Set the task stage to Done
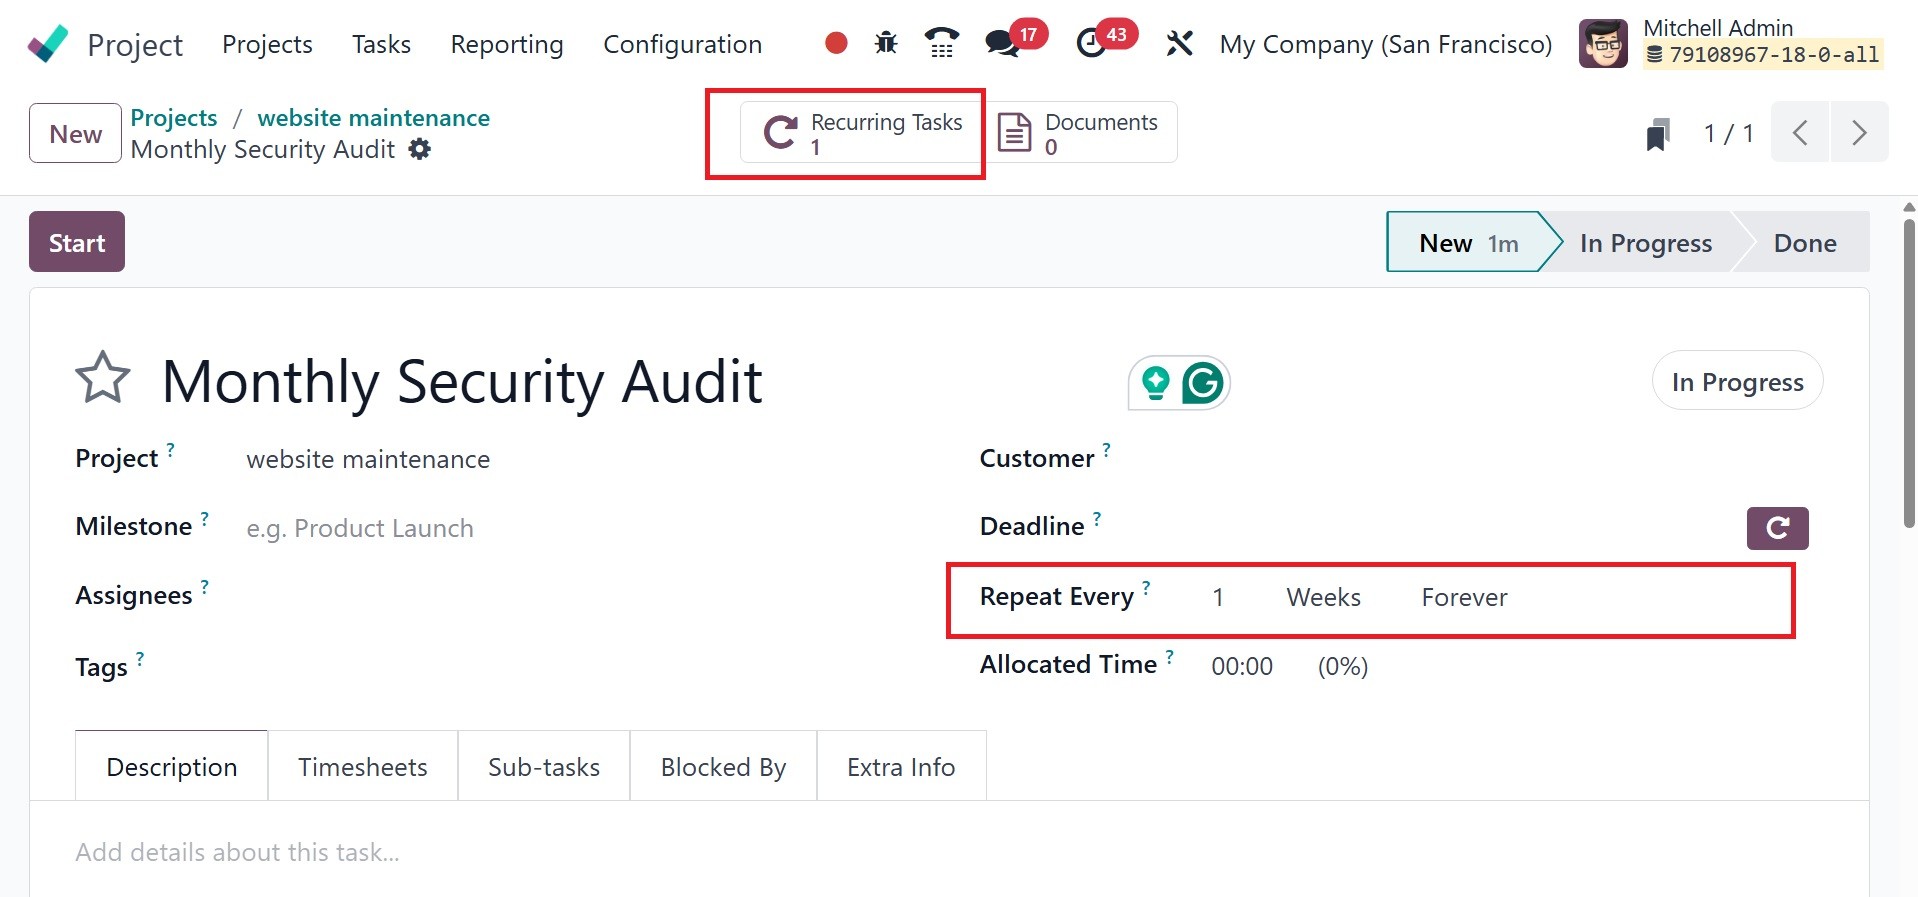The width and height of the screenshot is (1918, 897). 1804,243
